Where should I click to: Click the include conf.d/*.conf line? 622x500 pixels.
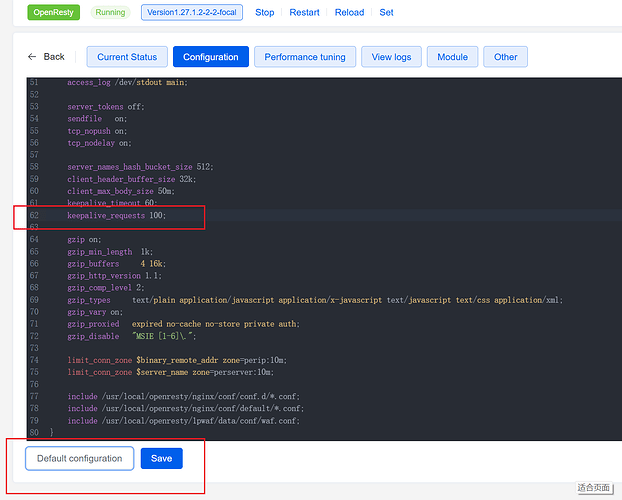[184, 396]
